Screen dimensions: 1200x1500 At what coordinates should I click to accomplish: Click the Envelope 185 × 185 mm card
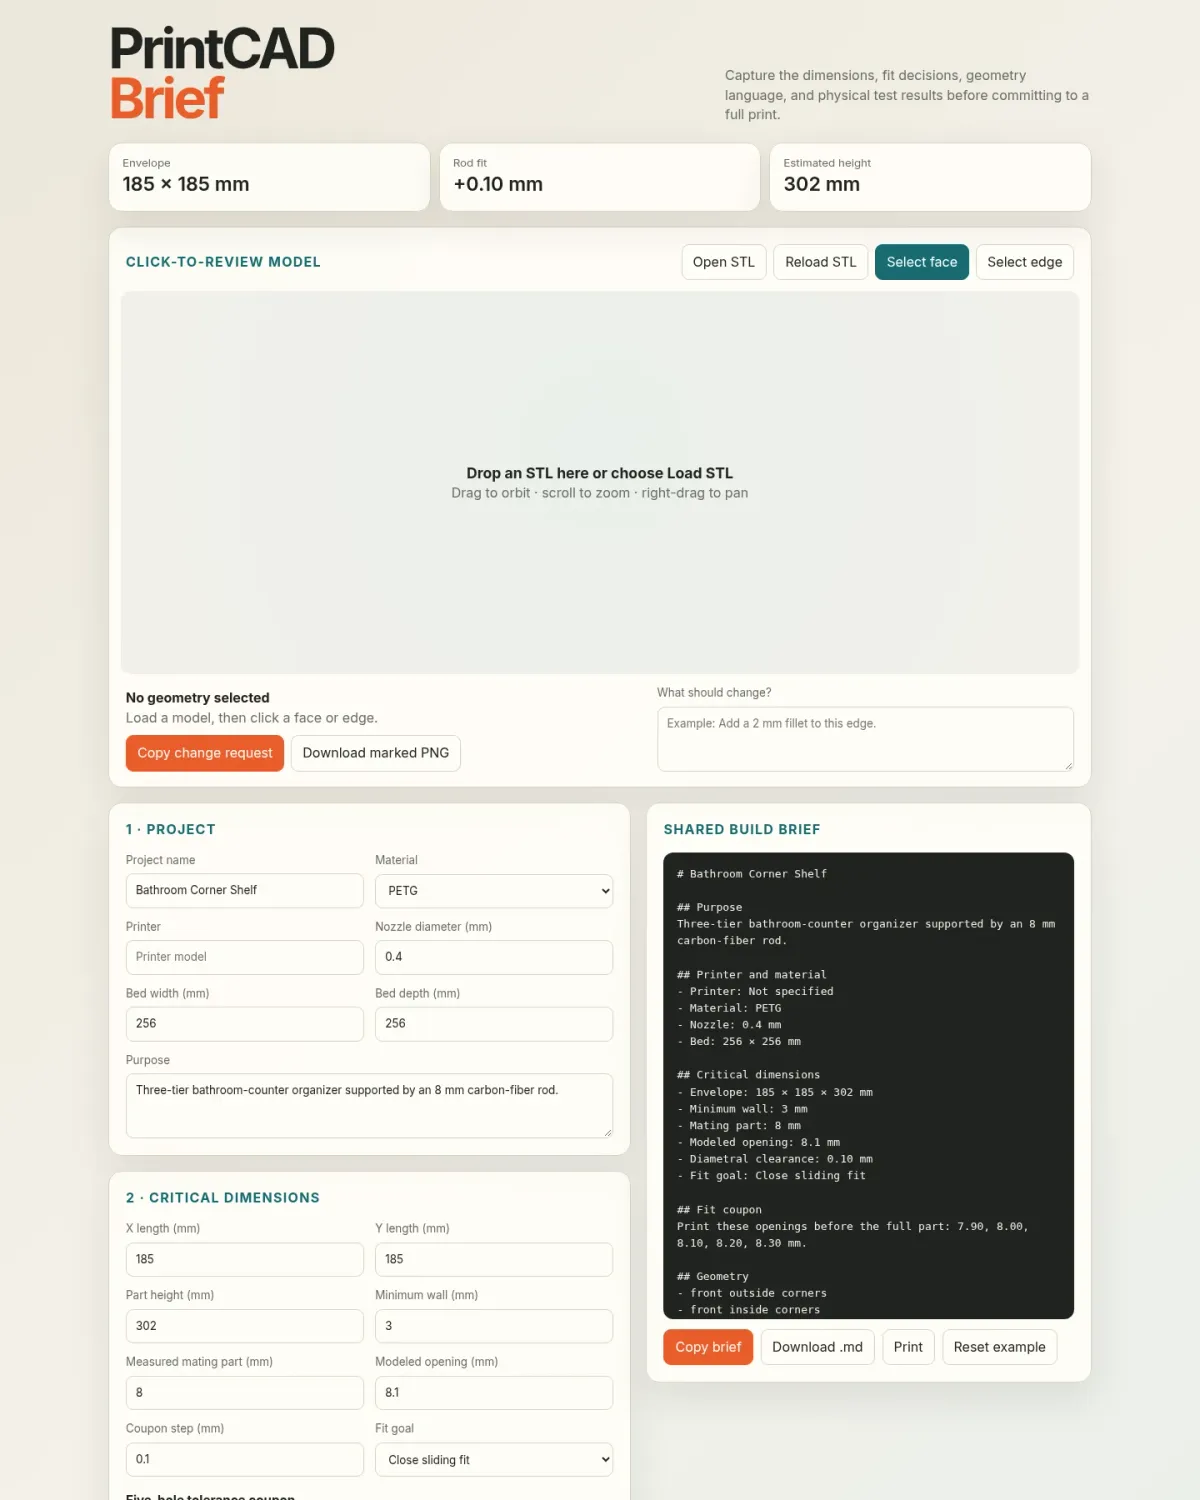pos(269,177)
